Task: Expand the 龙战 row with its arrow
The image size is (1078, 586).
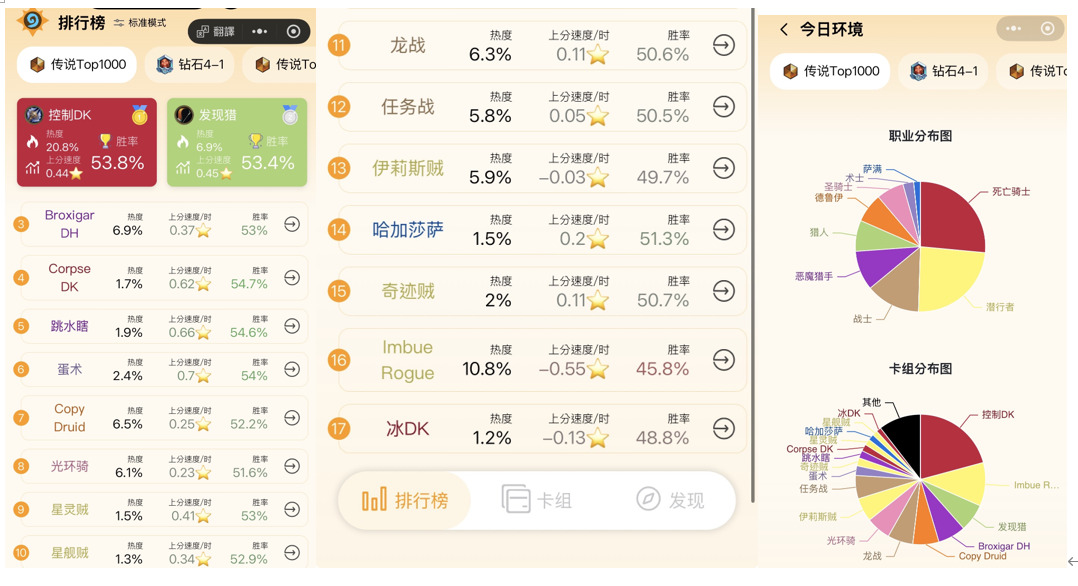Action: 723,45
